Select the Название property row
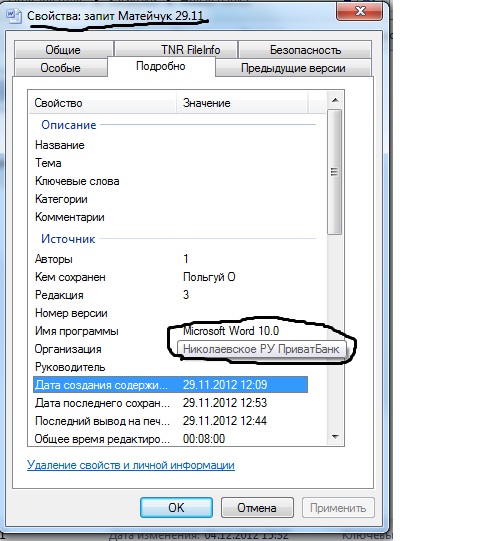Screen dimensions: 478x541 [170, 145]
